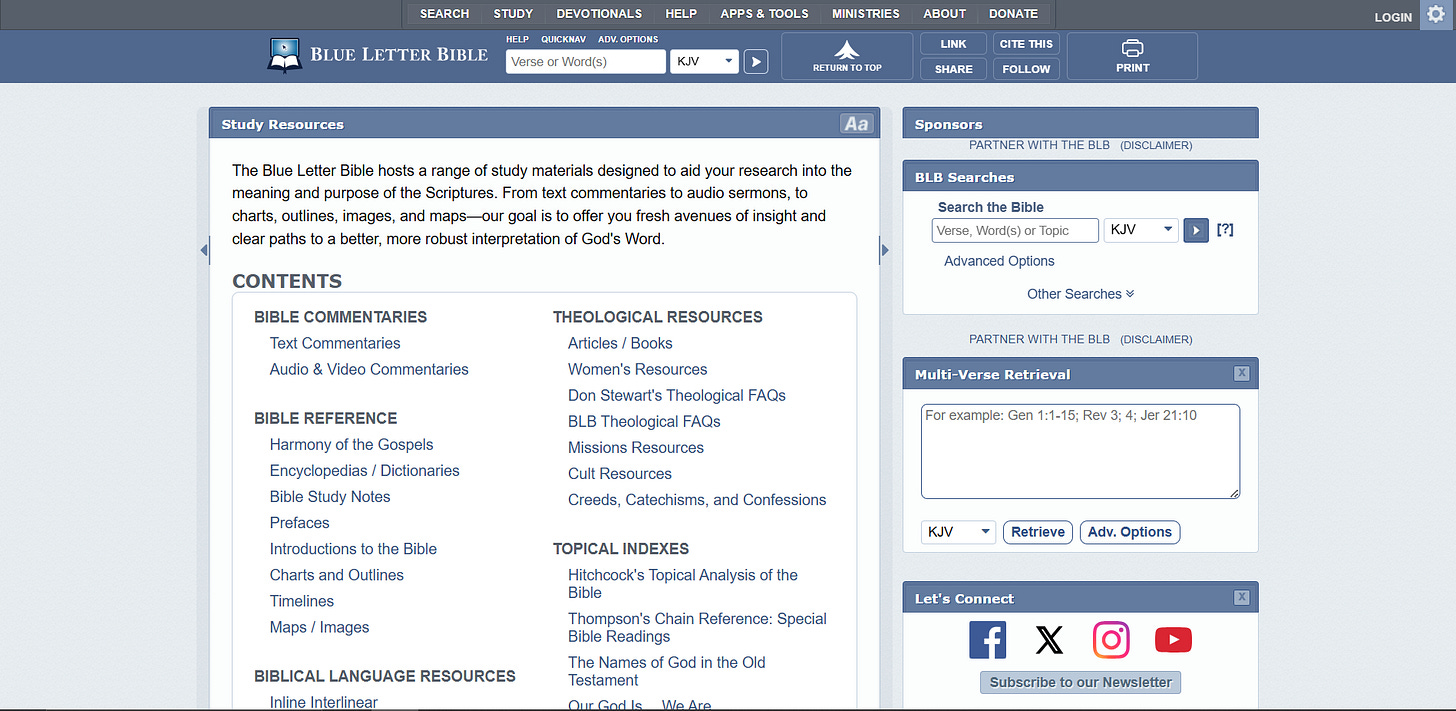Screen dimensions: 1456x711
Task: Open the Instagram icon
Action: 1111,640
